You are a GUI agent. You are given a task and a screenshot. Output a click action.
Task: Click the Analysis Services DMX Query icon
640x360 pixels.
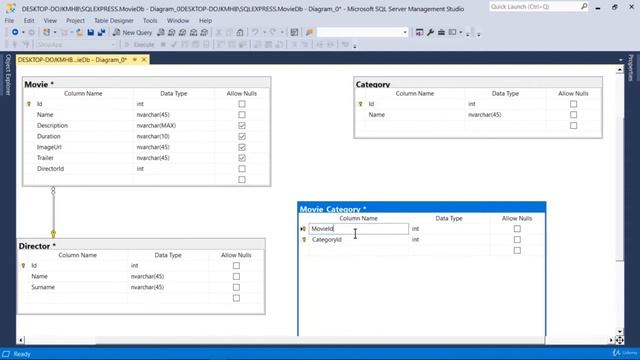pyautogui.click(x=182, y=32)
